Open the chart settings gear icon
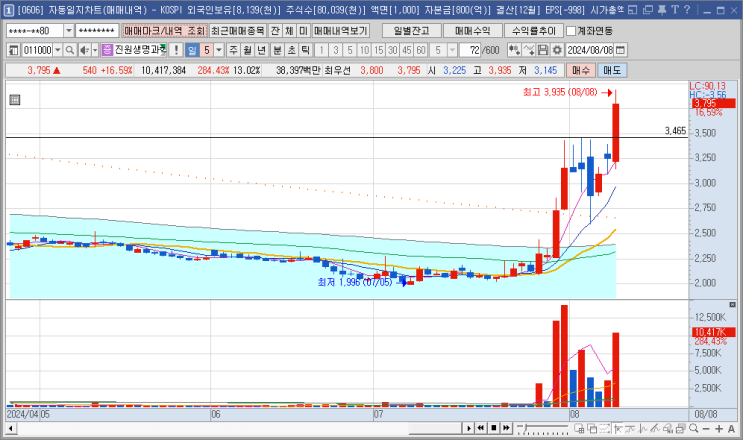Image resolution: width=743 pixels, height=440 pixels. tap(557, 50)
